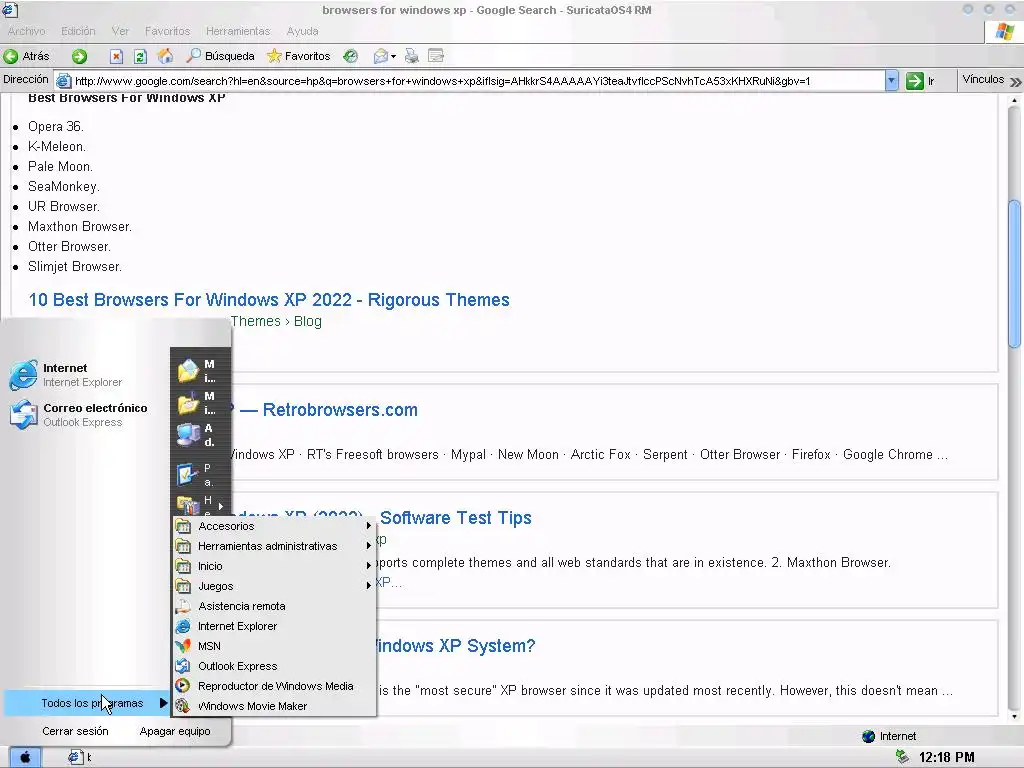Open the Archivo menu
The width and height of the screenshot is (1024, 768).
[x=27, y=31]
